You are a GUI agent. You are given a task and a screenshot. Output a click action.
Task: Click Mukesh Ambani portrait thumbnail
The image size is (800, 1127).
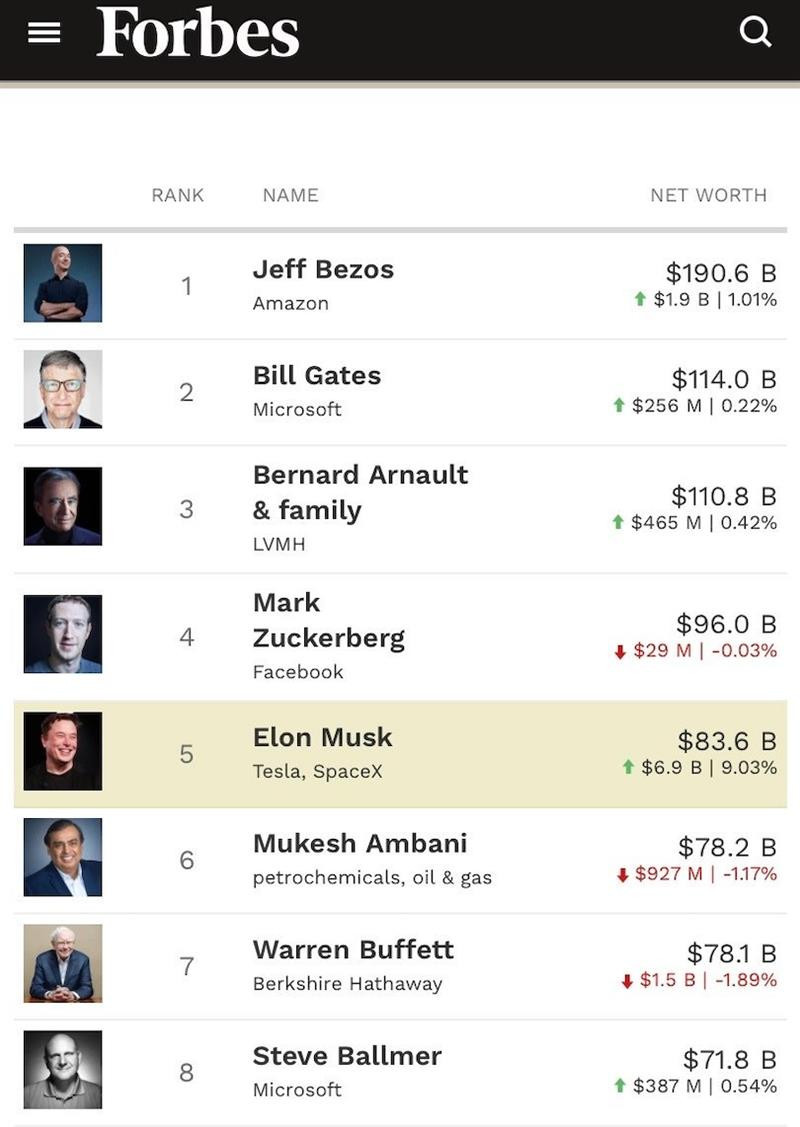(63, 857)
